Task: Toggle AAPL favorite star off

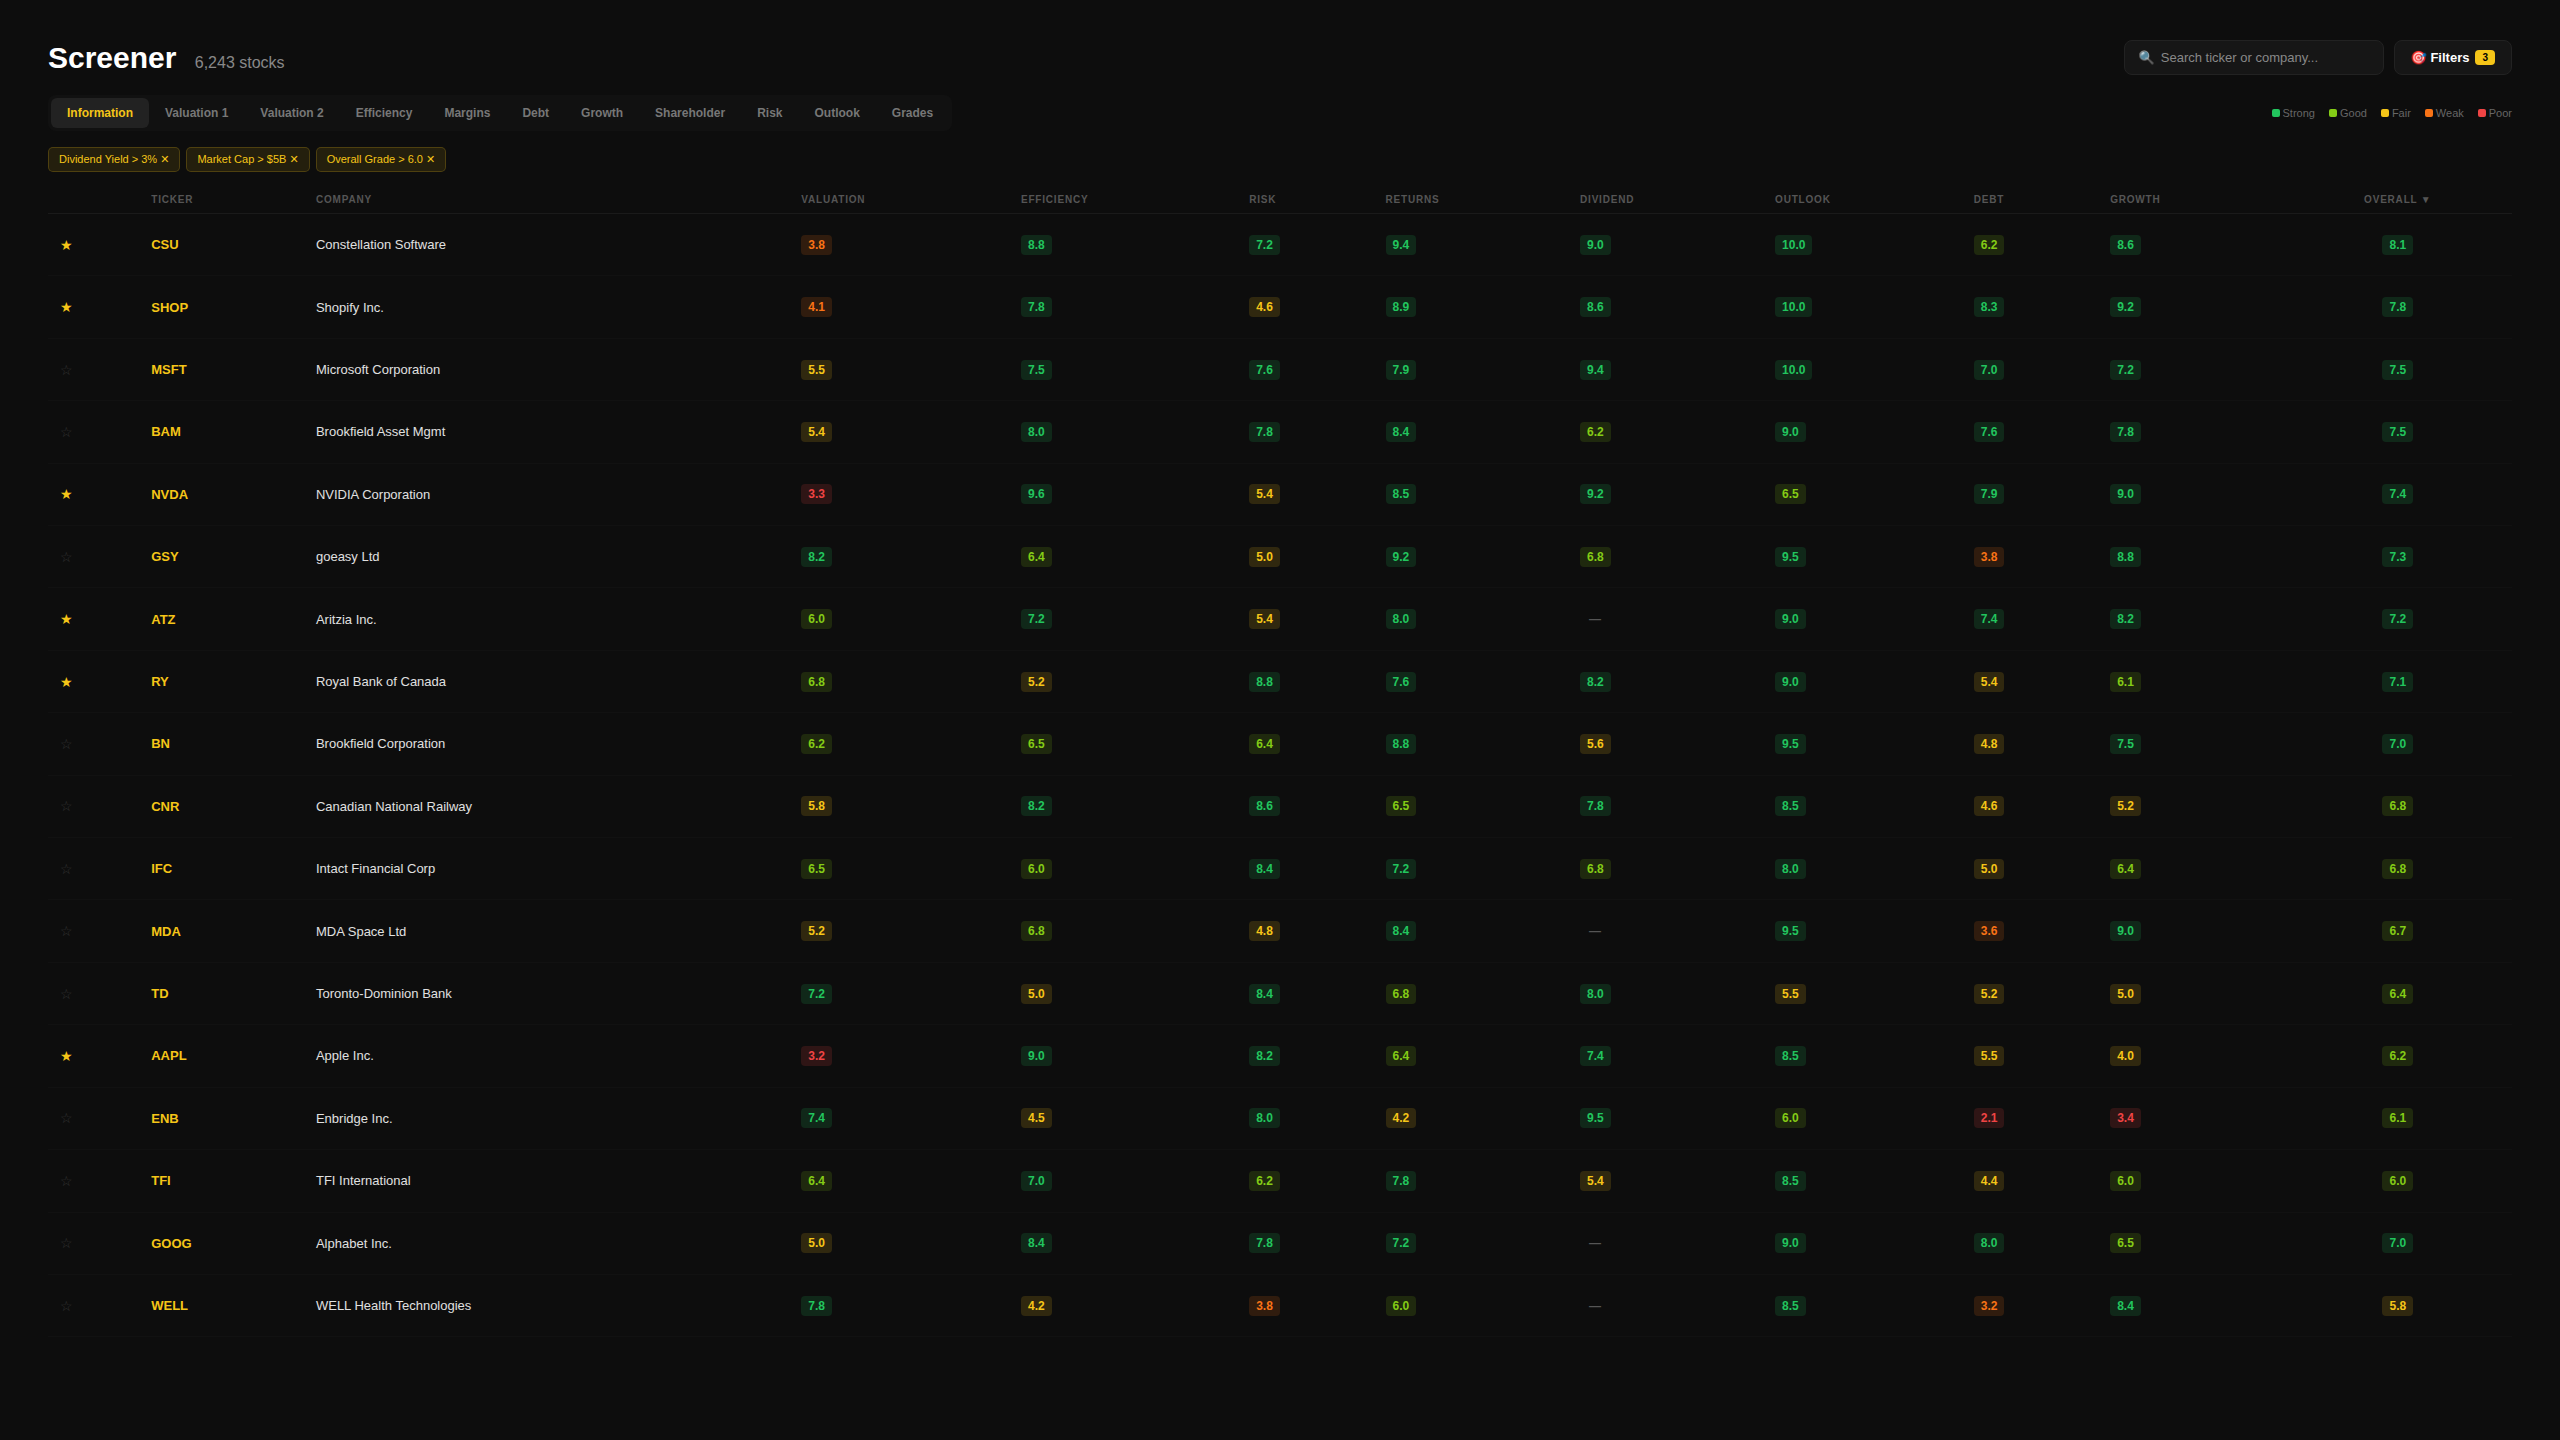Action: [x=66, y=1056]
